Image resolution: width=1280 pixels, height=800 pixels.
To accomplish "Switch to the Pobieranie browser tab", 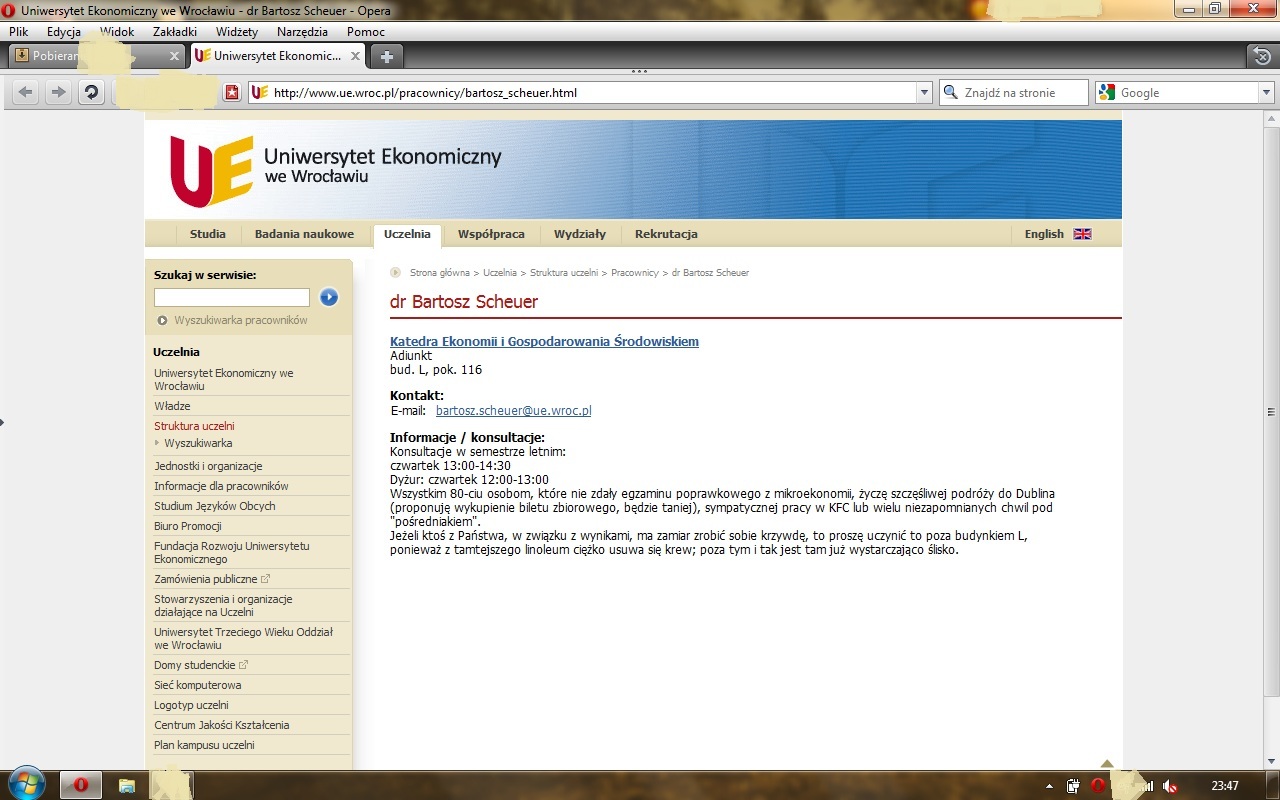I will click(97, 56).
